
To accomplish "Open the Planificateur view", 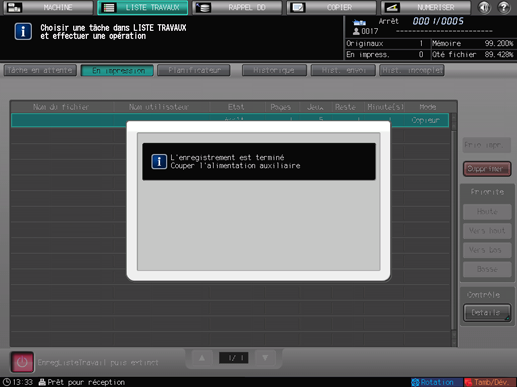I will click(x=194, y=70).
